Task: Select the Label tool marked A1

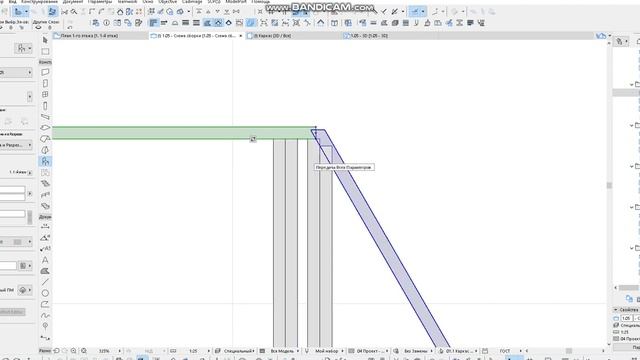Action: pyautogui.click(x=45, y=249)
